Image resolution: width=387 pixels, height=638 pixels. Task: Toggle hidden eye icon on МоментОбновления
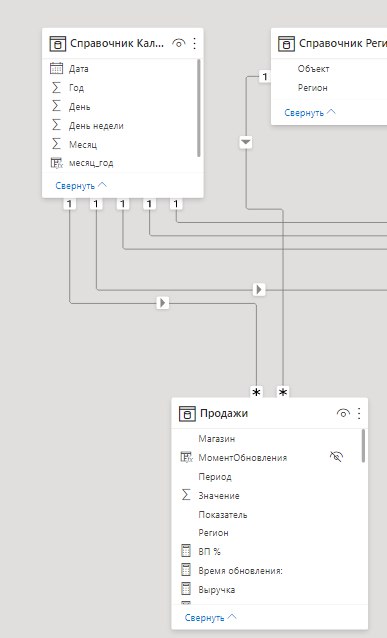pyautogui.click(x=336, y=457)
